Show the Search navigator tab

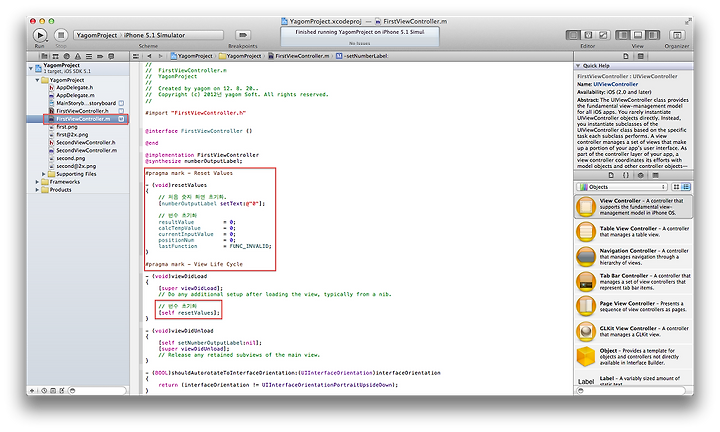coord(67,56)
